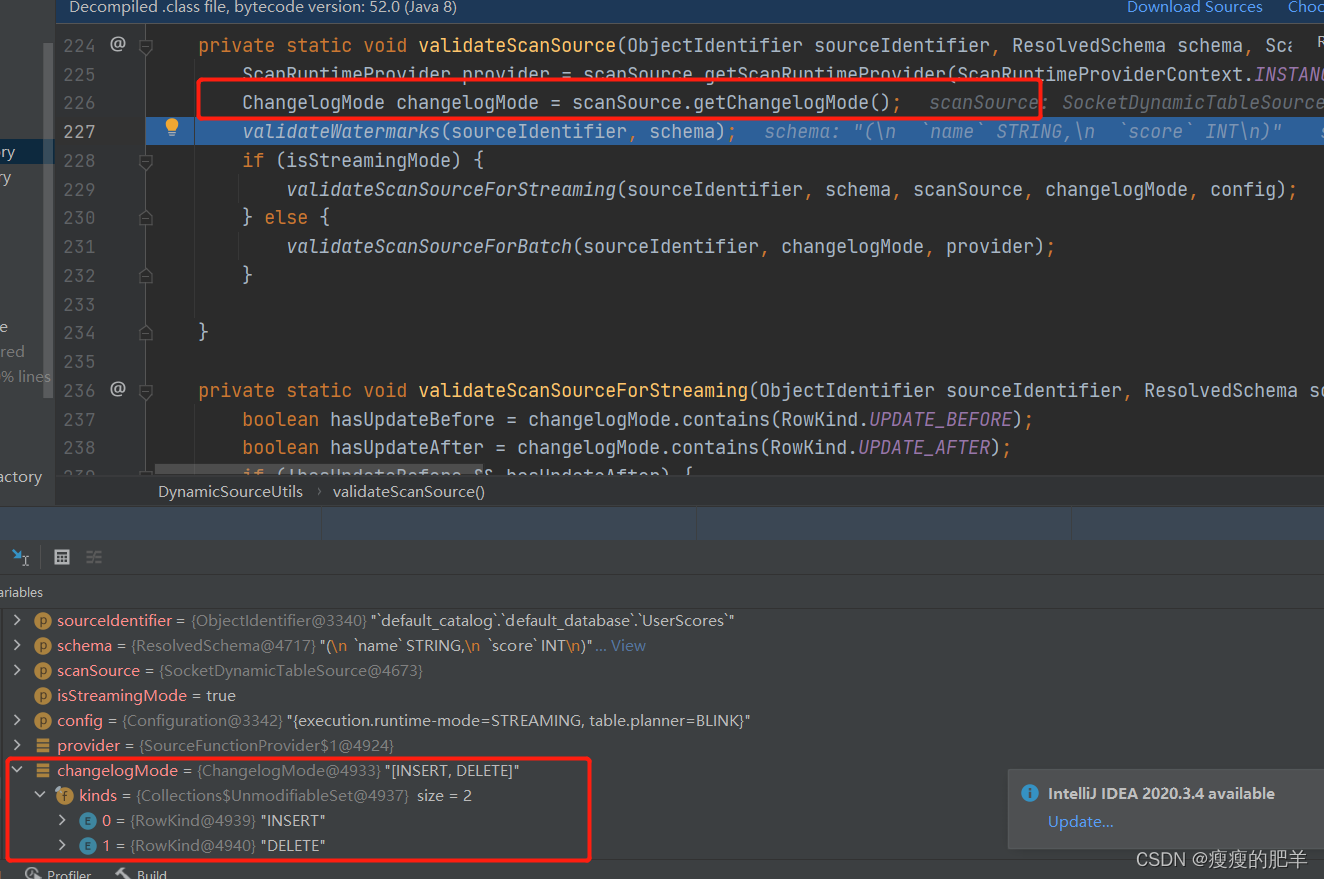Click 'validateScanSourceForBatch' on line 231

(429, 247)
